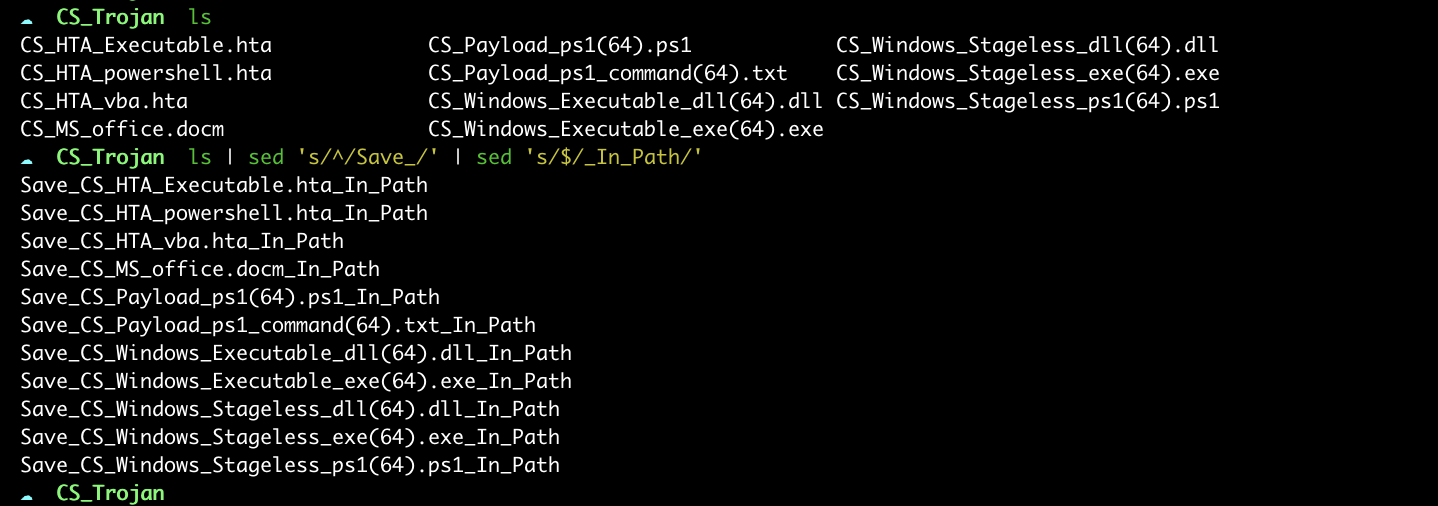Click the sed 's/$/_In_Path/' command text
Viewport: 1438px width, 506px height.
[x=589, y=157]
